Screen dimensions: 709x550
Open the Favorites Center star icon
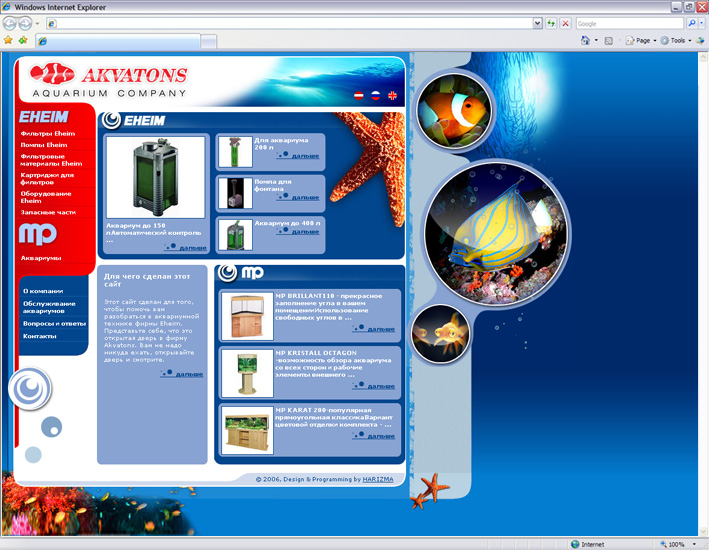pos(8,40)
